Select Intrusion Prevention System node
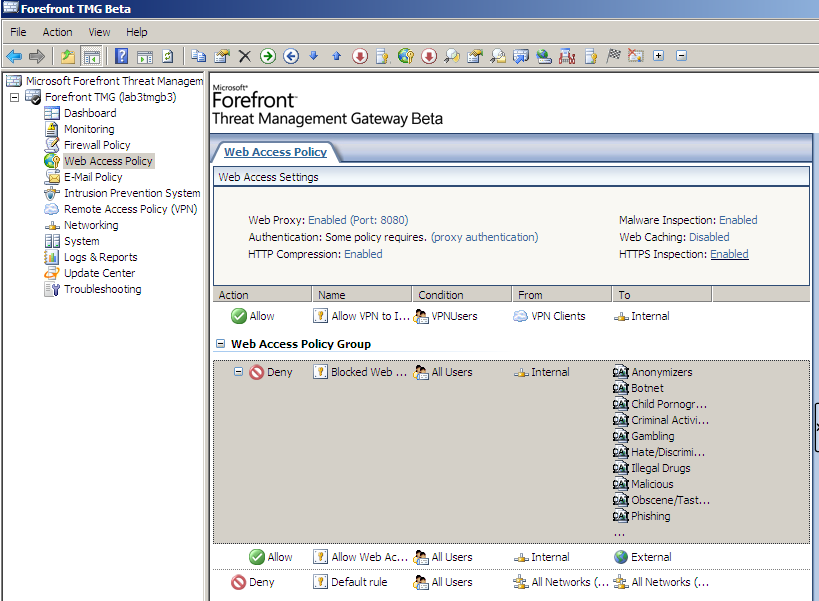 click(x=132, y=193)
